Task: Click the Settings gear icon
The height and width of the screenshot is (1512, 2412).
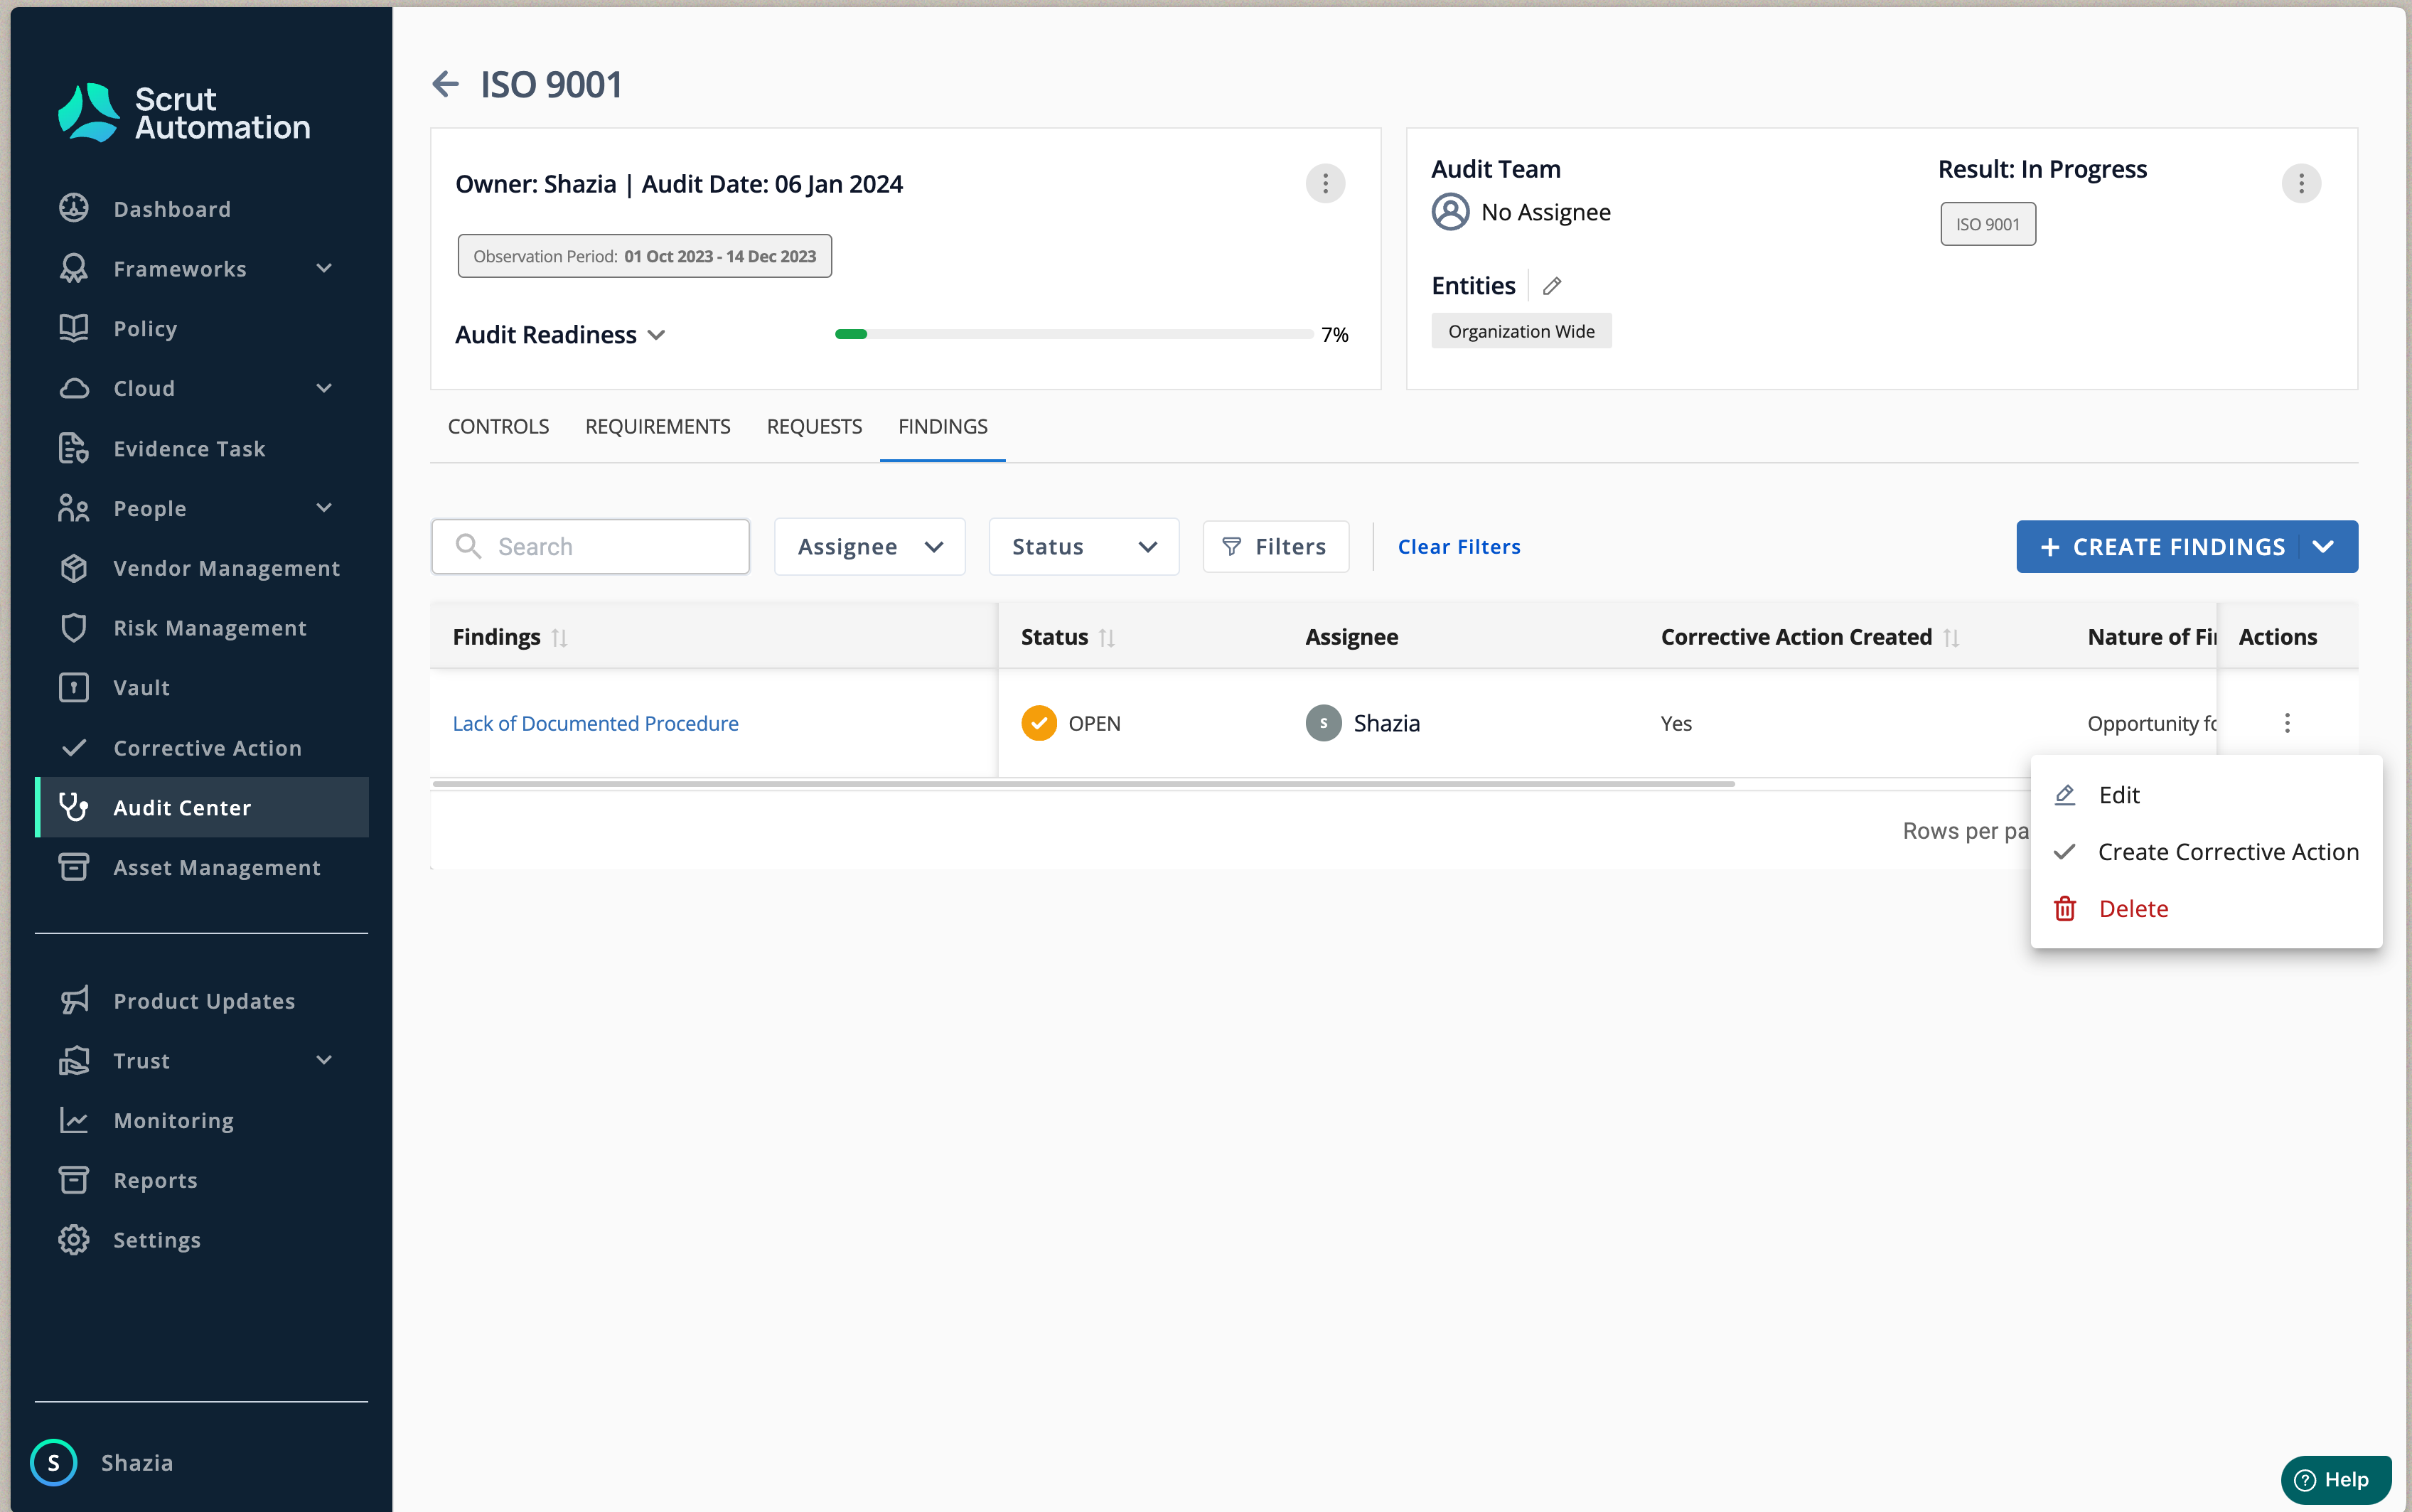Action: click(74, 1240)
